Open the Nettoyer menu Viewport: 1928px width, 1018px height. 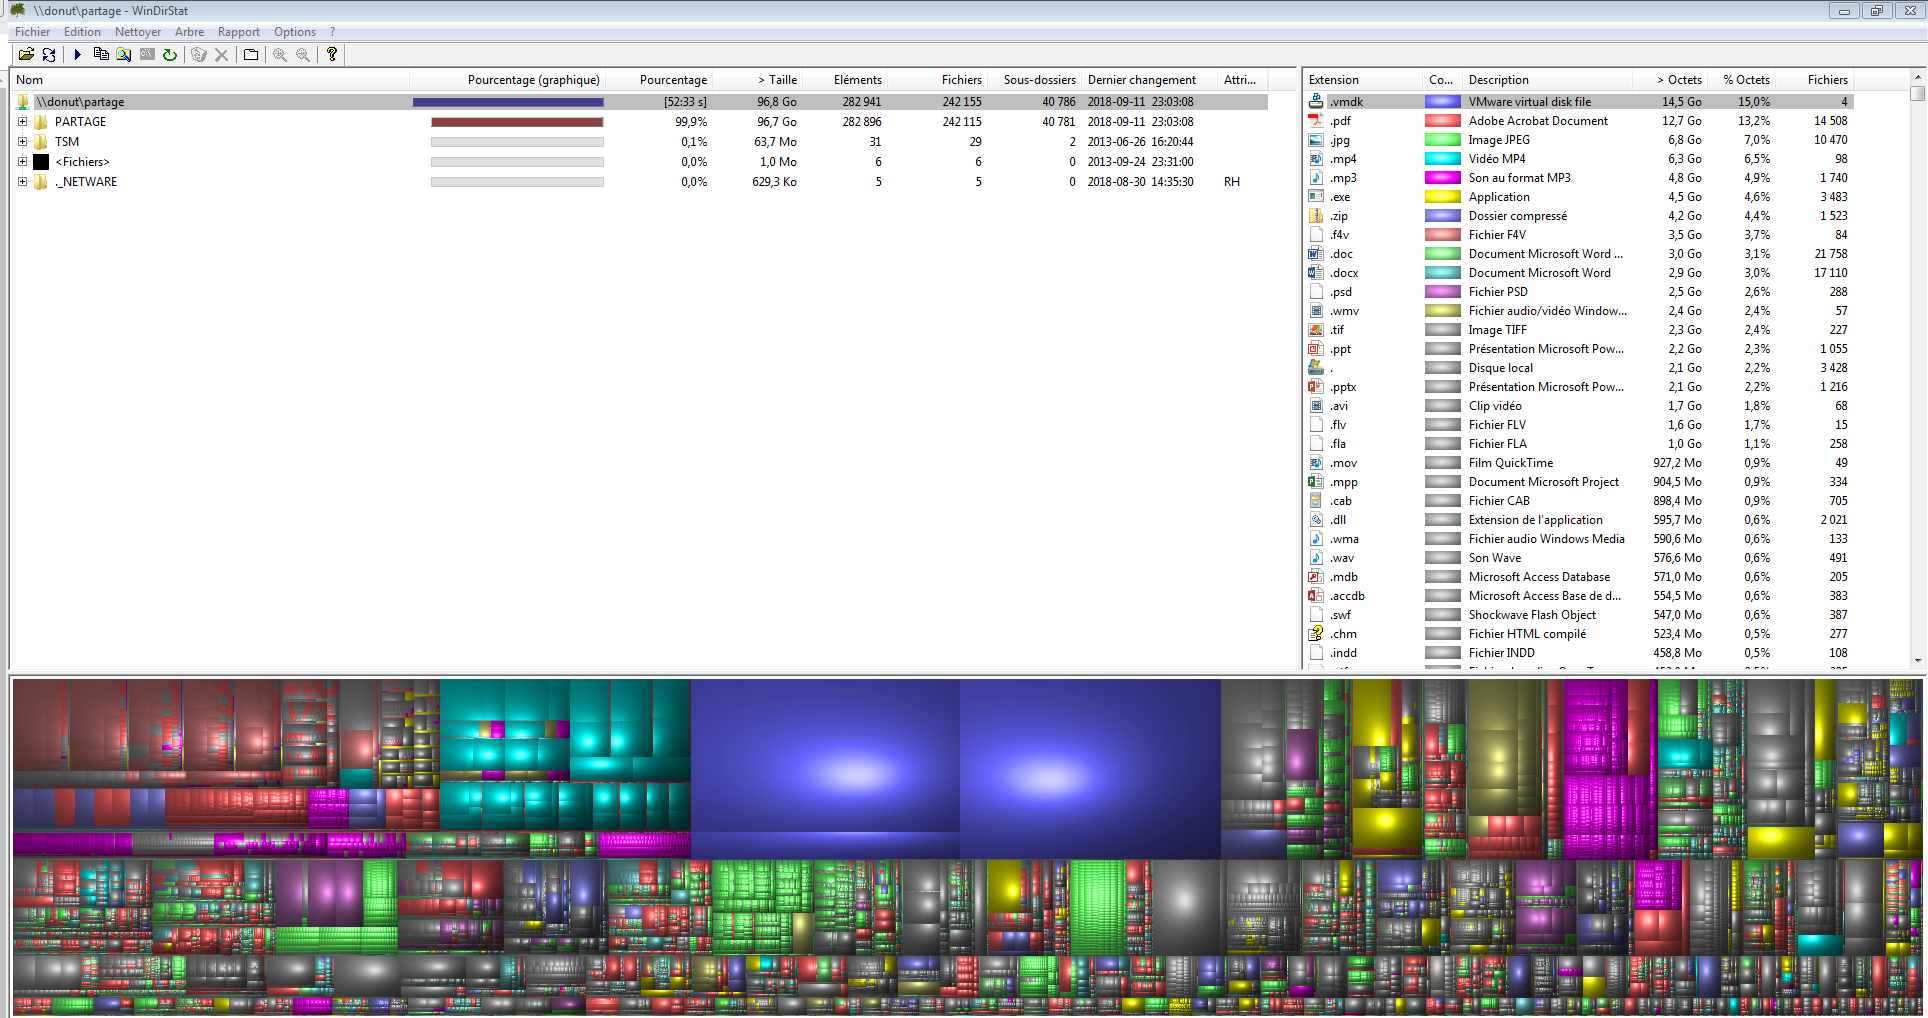pyautogui.click(x=138, y=32)
